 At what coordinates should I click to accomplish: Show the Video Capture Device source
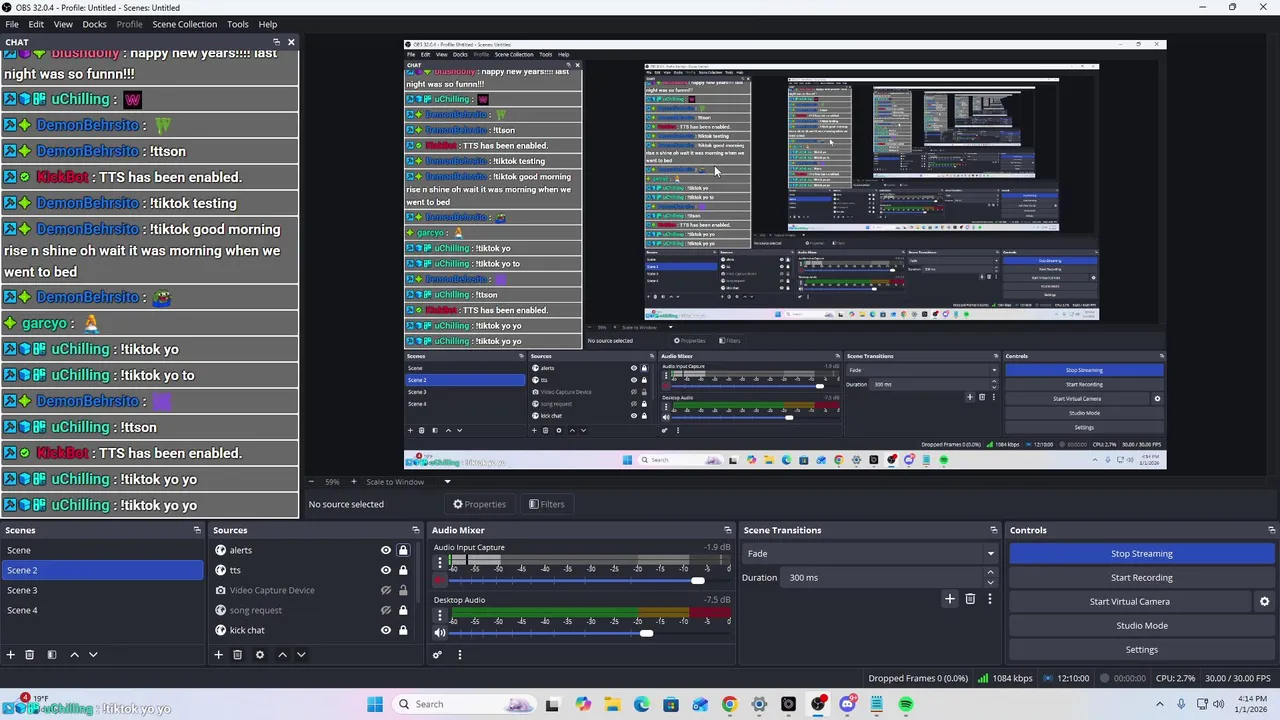click(385, 590)
